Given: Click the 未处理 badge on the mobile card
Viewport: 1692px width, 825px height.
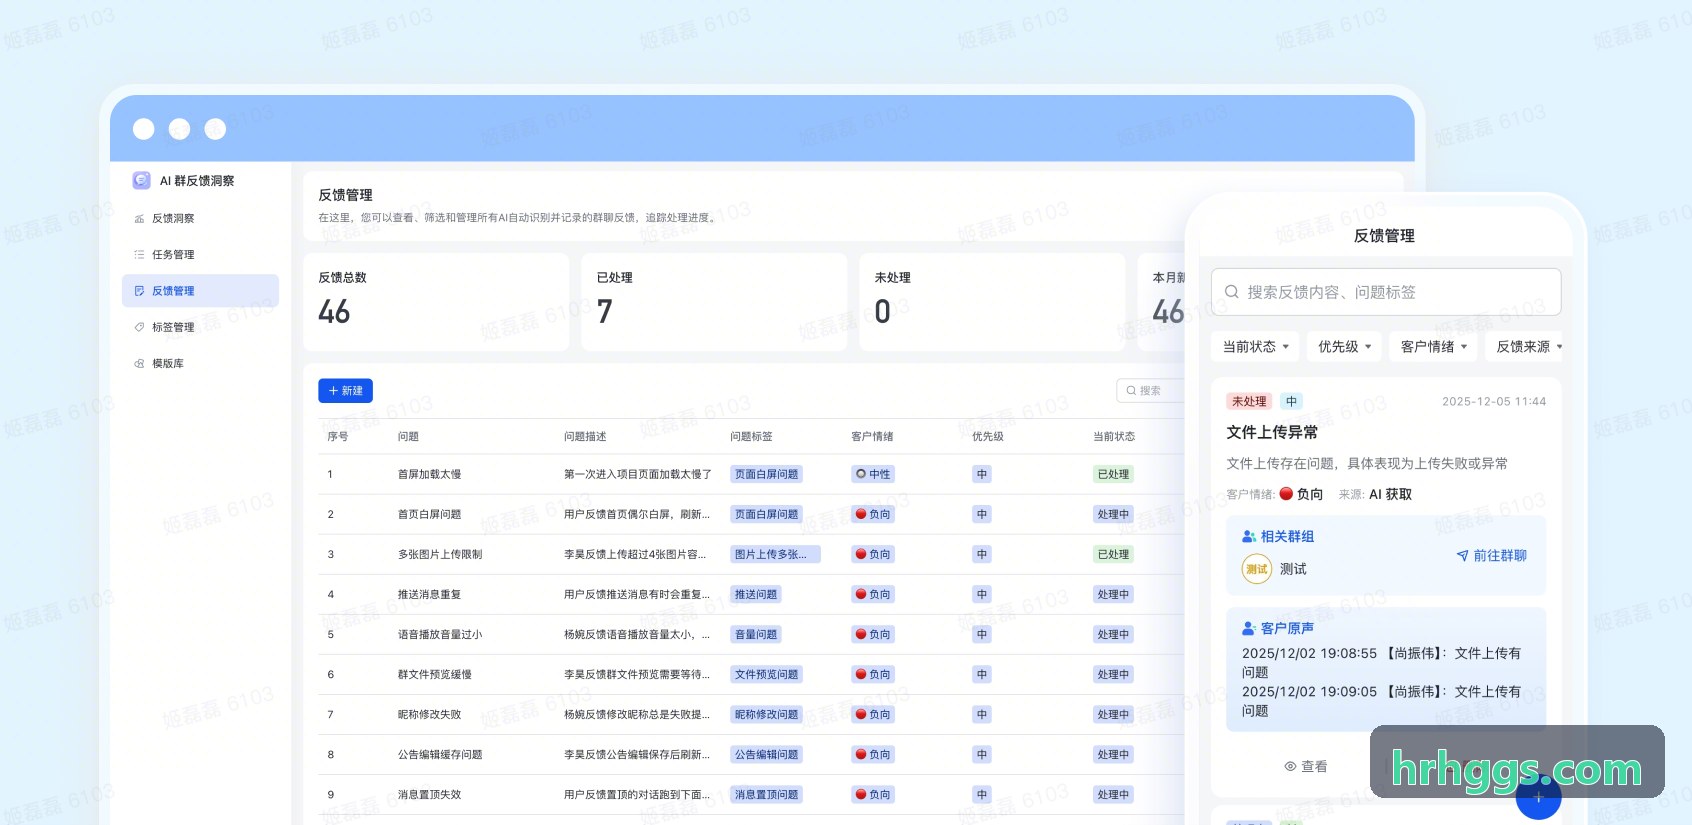Looking at the screenshot, I should [1249, 401].
